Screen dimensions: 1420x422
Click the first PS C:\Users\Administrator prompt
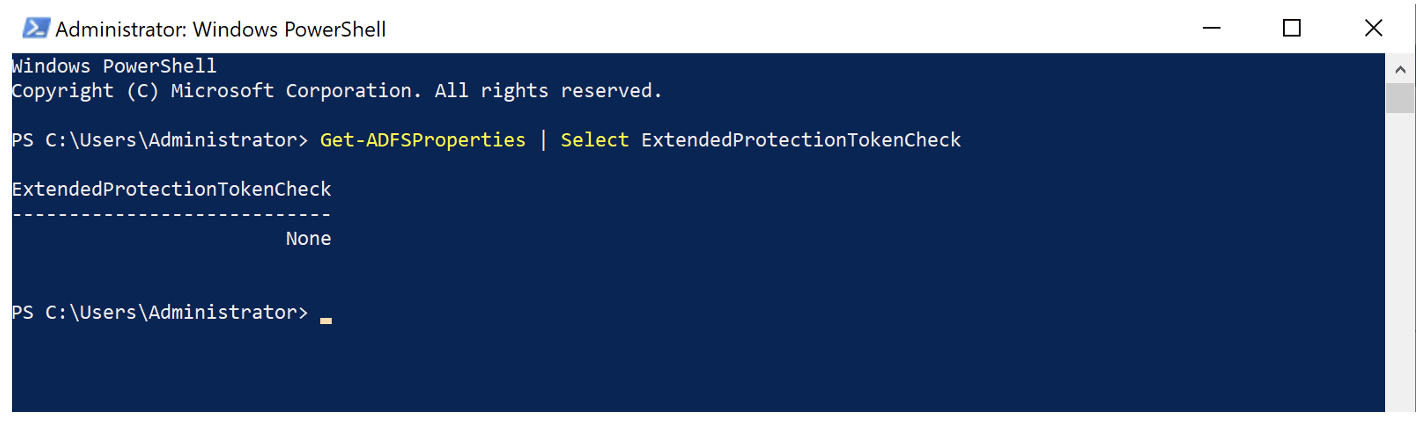[x=160, y=140]
